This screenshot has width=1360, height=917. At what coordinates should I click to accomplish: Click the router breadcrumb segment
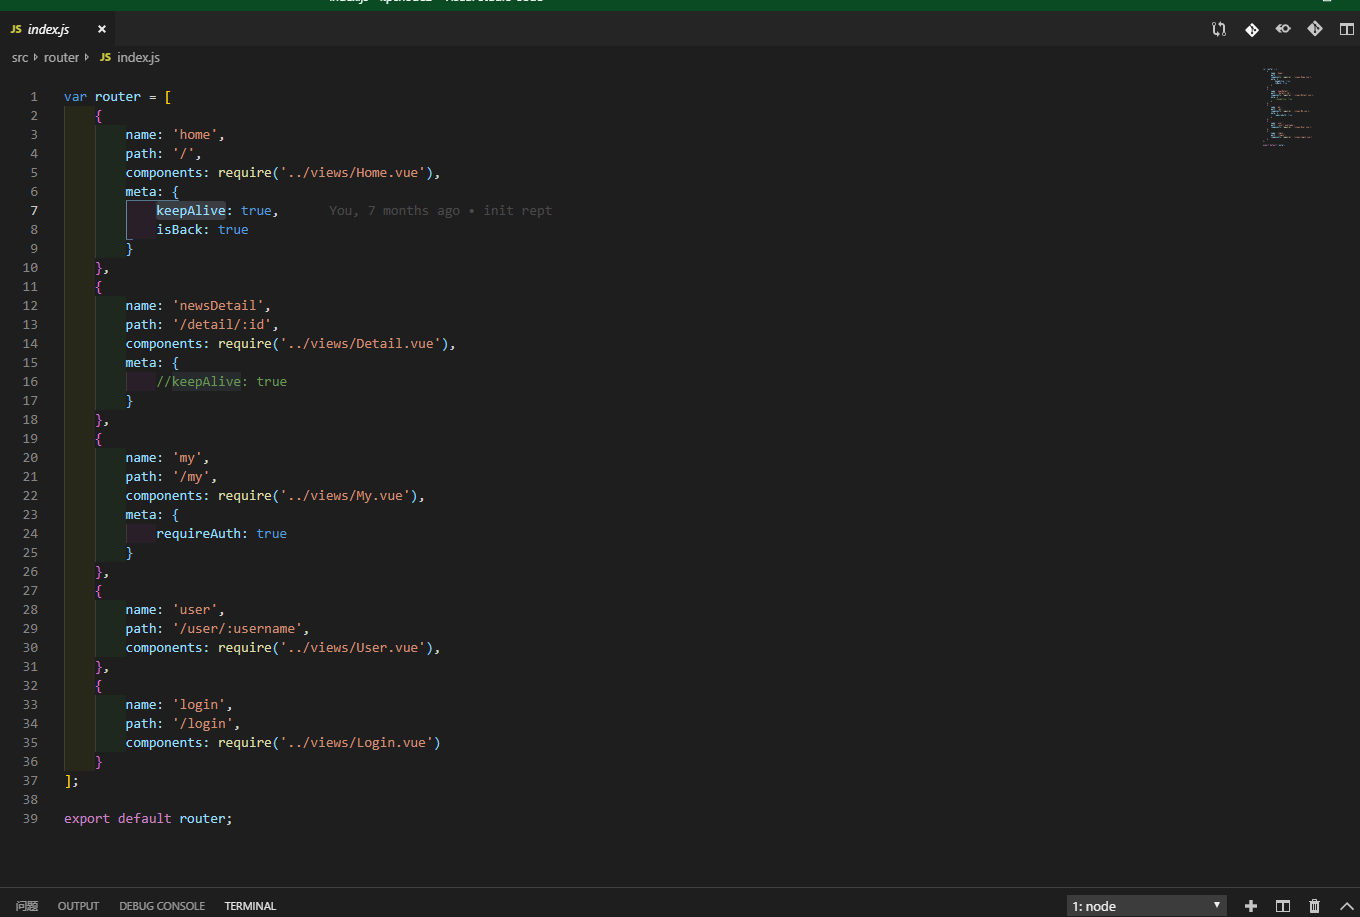(61, 58)
